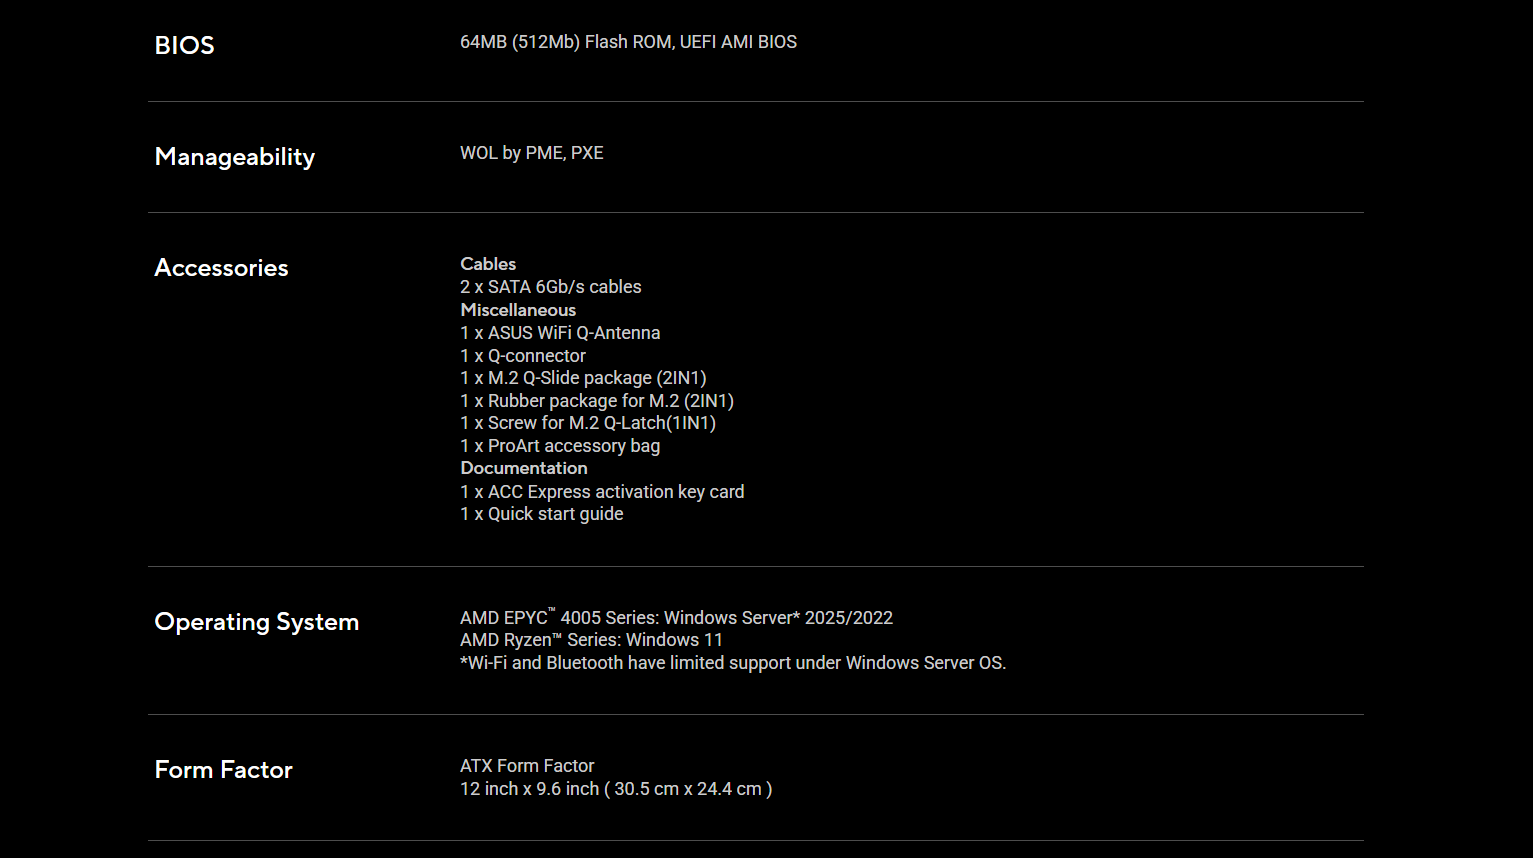Click the AMD Ryzen Series Windows 11 line
This screenshot has width=1533, height=858.
click(x=591, y=640)
